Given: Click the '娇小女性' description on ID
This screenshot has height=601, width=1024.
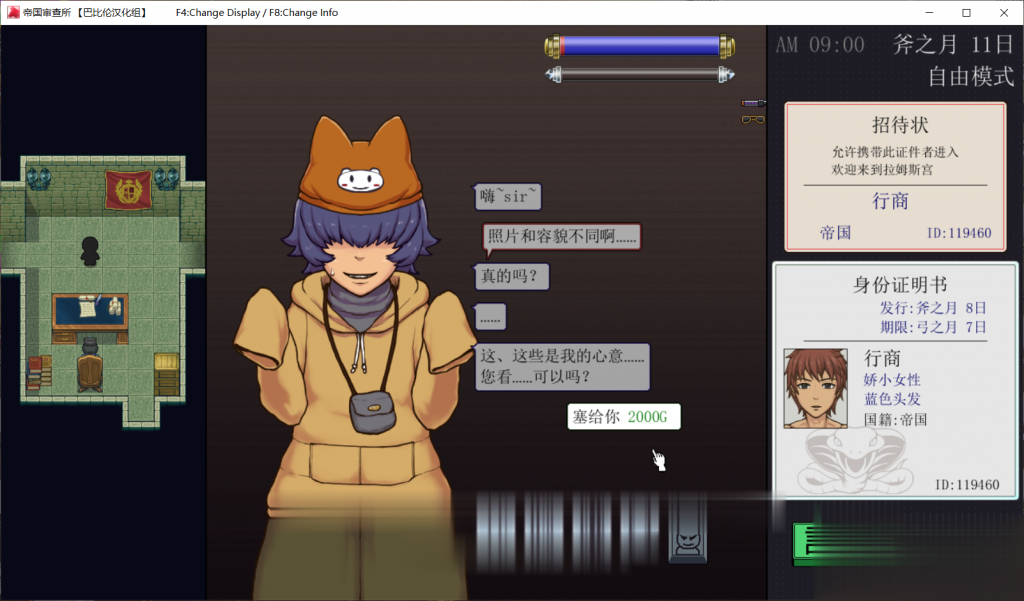Looking at the screenshot, I should tap(893, 380).
